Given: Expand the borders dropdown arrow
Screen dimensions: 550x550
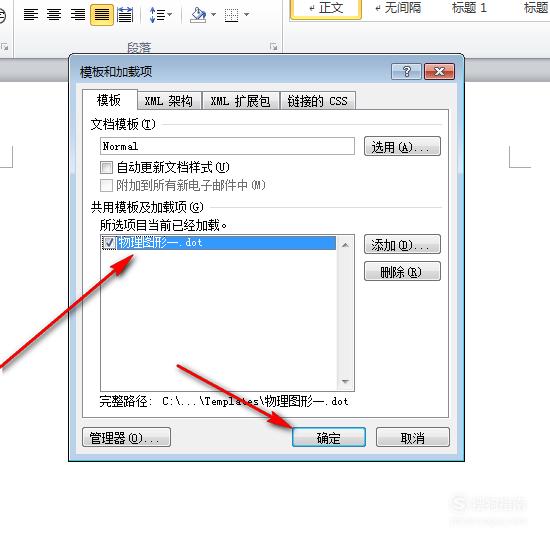Looking at the screenshot, I should click(x=247, y=14).
